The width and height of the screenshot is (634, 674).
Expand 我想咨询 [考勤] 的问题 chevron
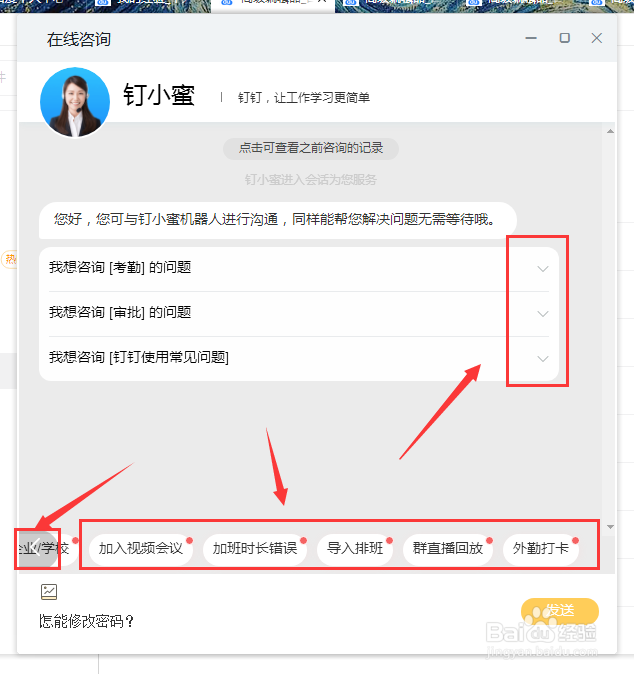(x=543, y=269)
